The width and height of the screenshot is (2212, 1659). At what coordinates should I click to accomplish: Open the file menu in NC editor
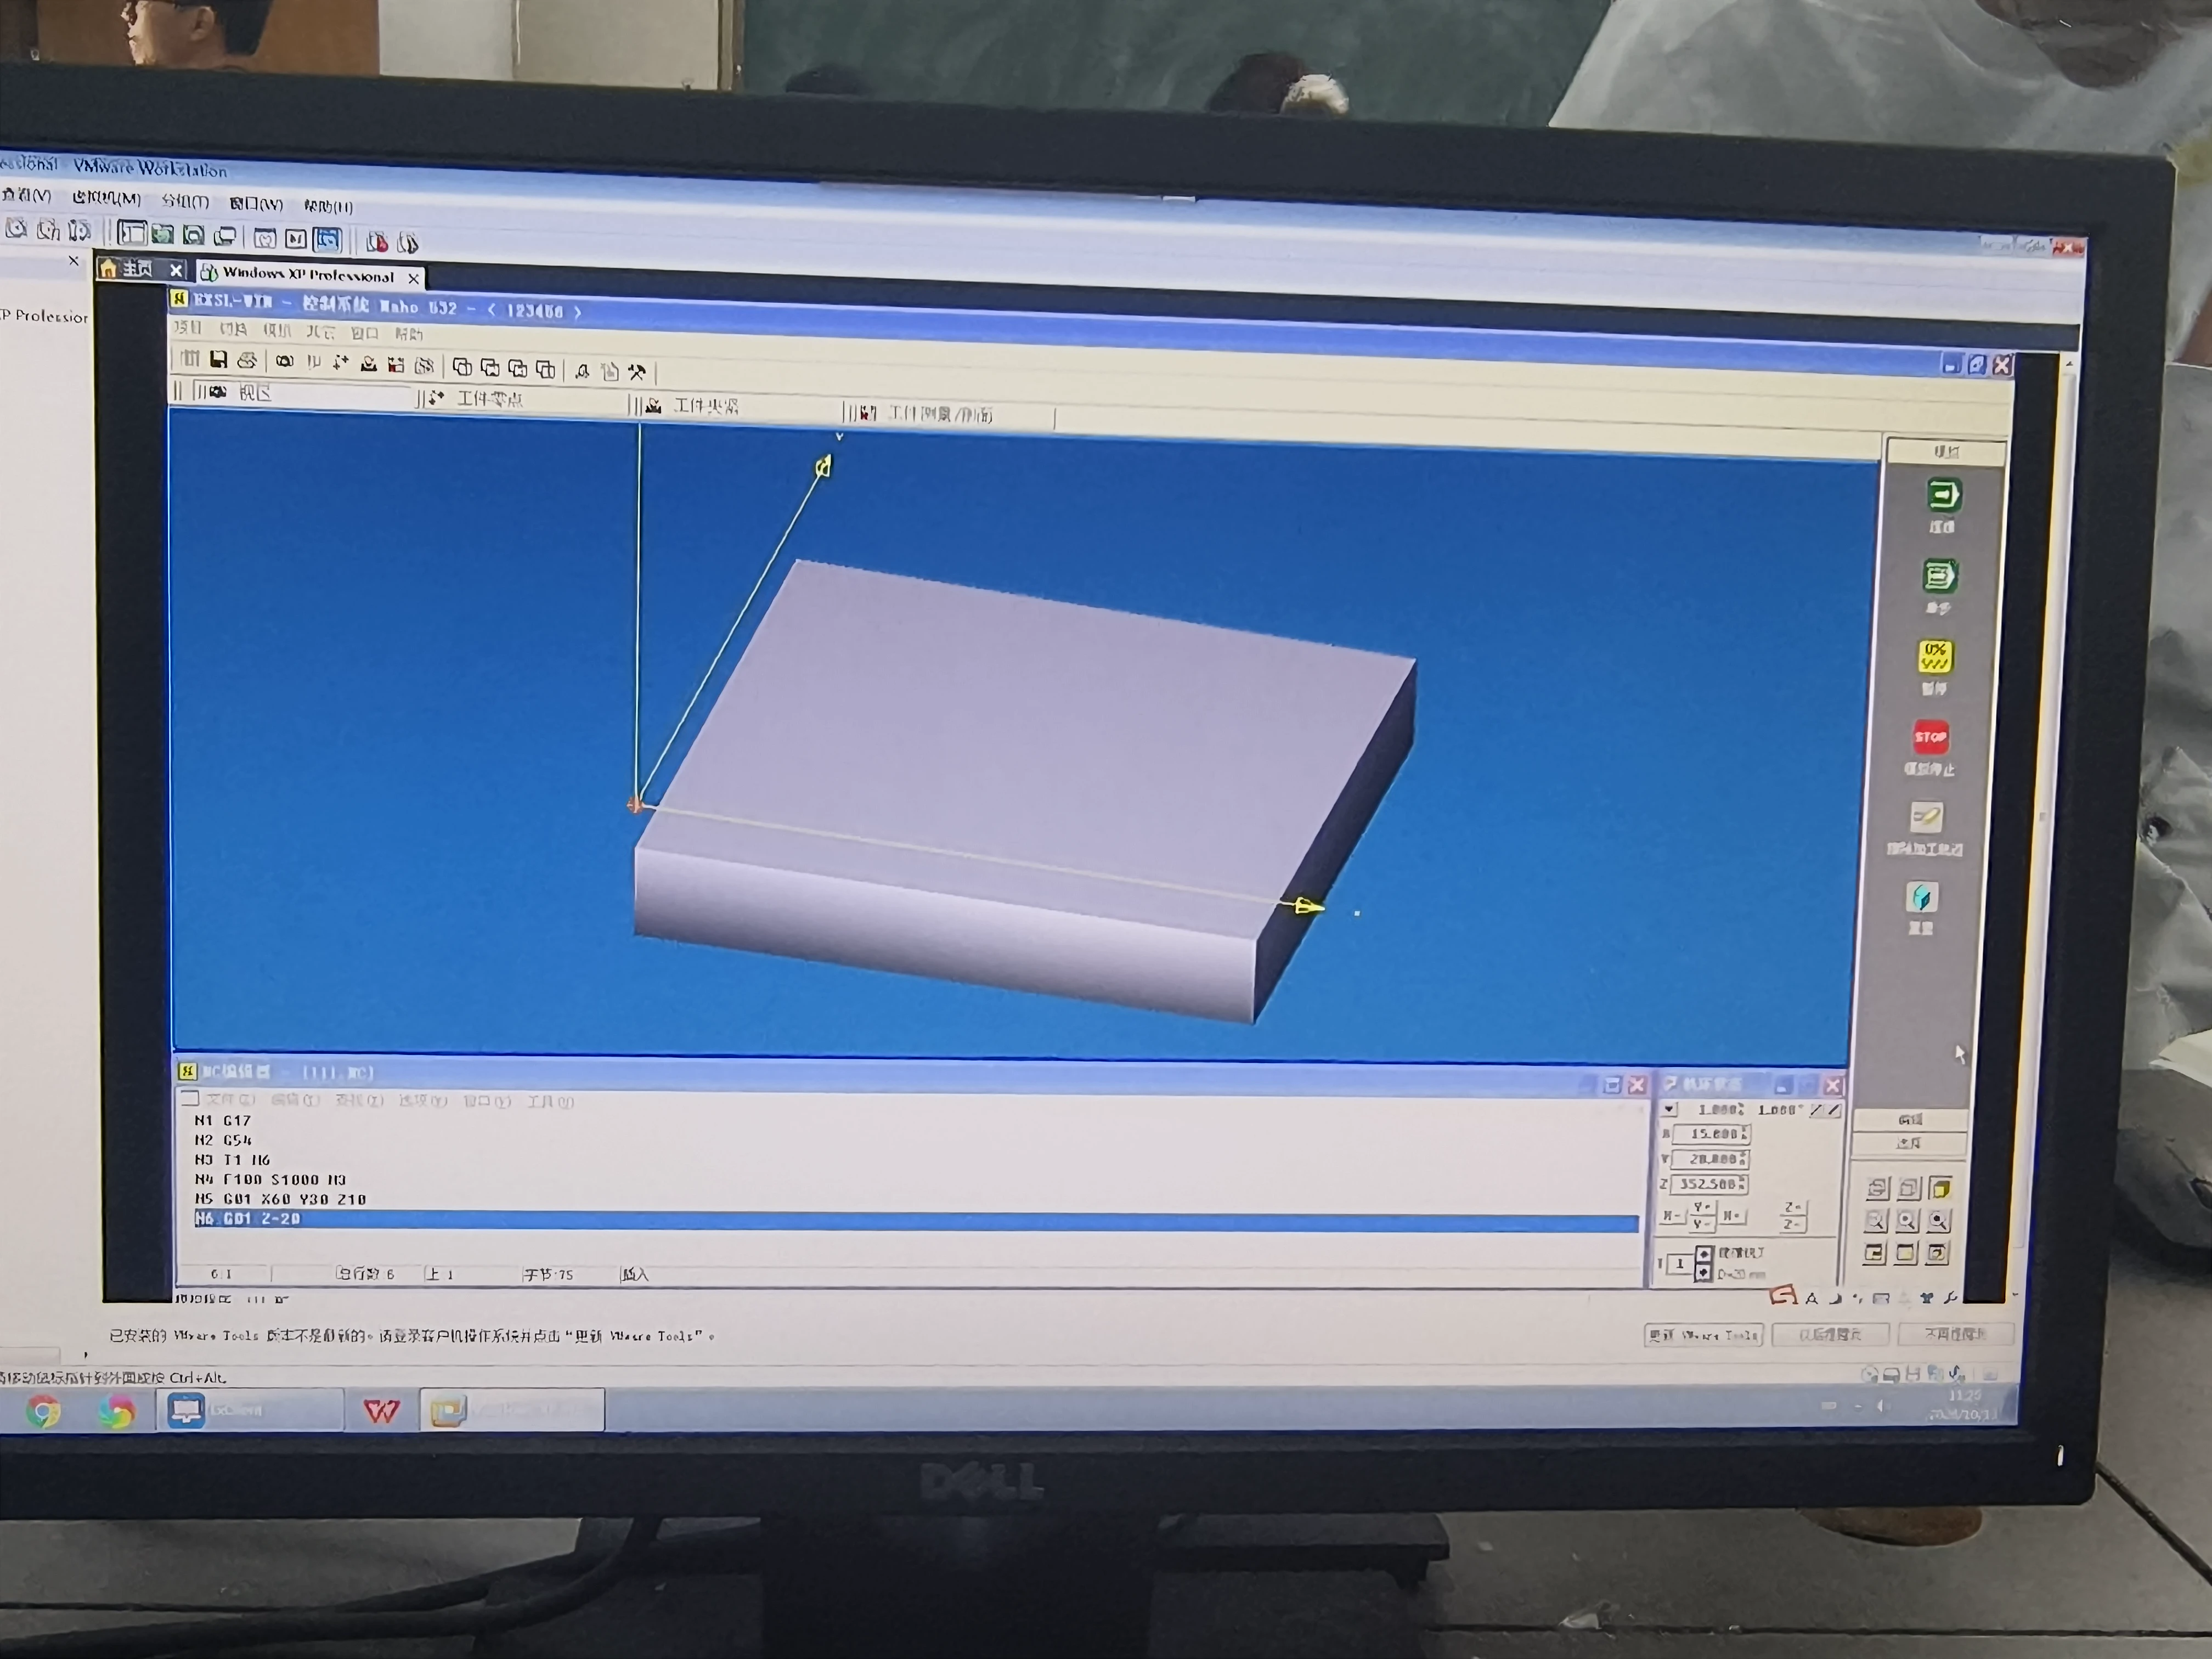pyautogui.click(x=231, y=1099)
